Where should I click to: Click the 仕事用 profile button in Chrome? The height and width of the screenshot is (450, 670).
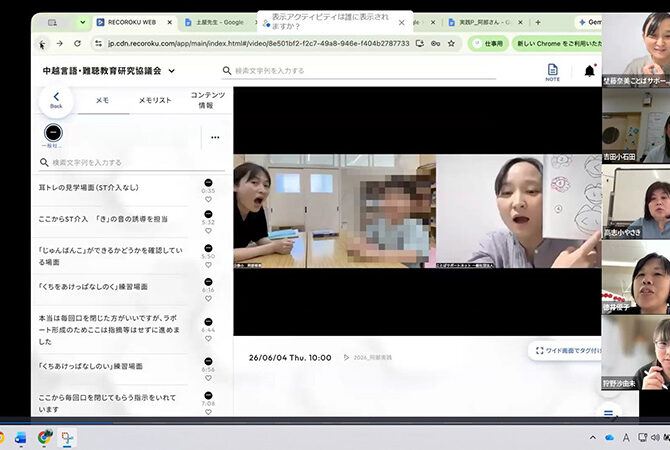click(488, 44)
